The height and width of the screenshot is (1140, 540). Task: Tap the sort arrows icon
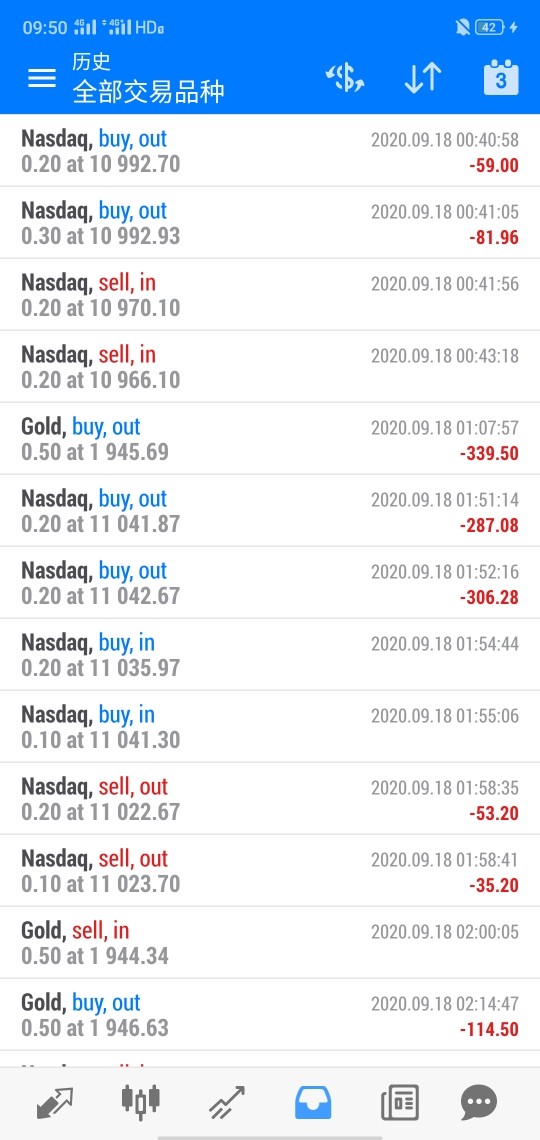click(x=422, y=78)
